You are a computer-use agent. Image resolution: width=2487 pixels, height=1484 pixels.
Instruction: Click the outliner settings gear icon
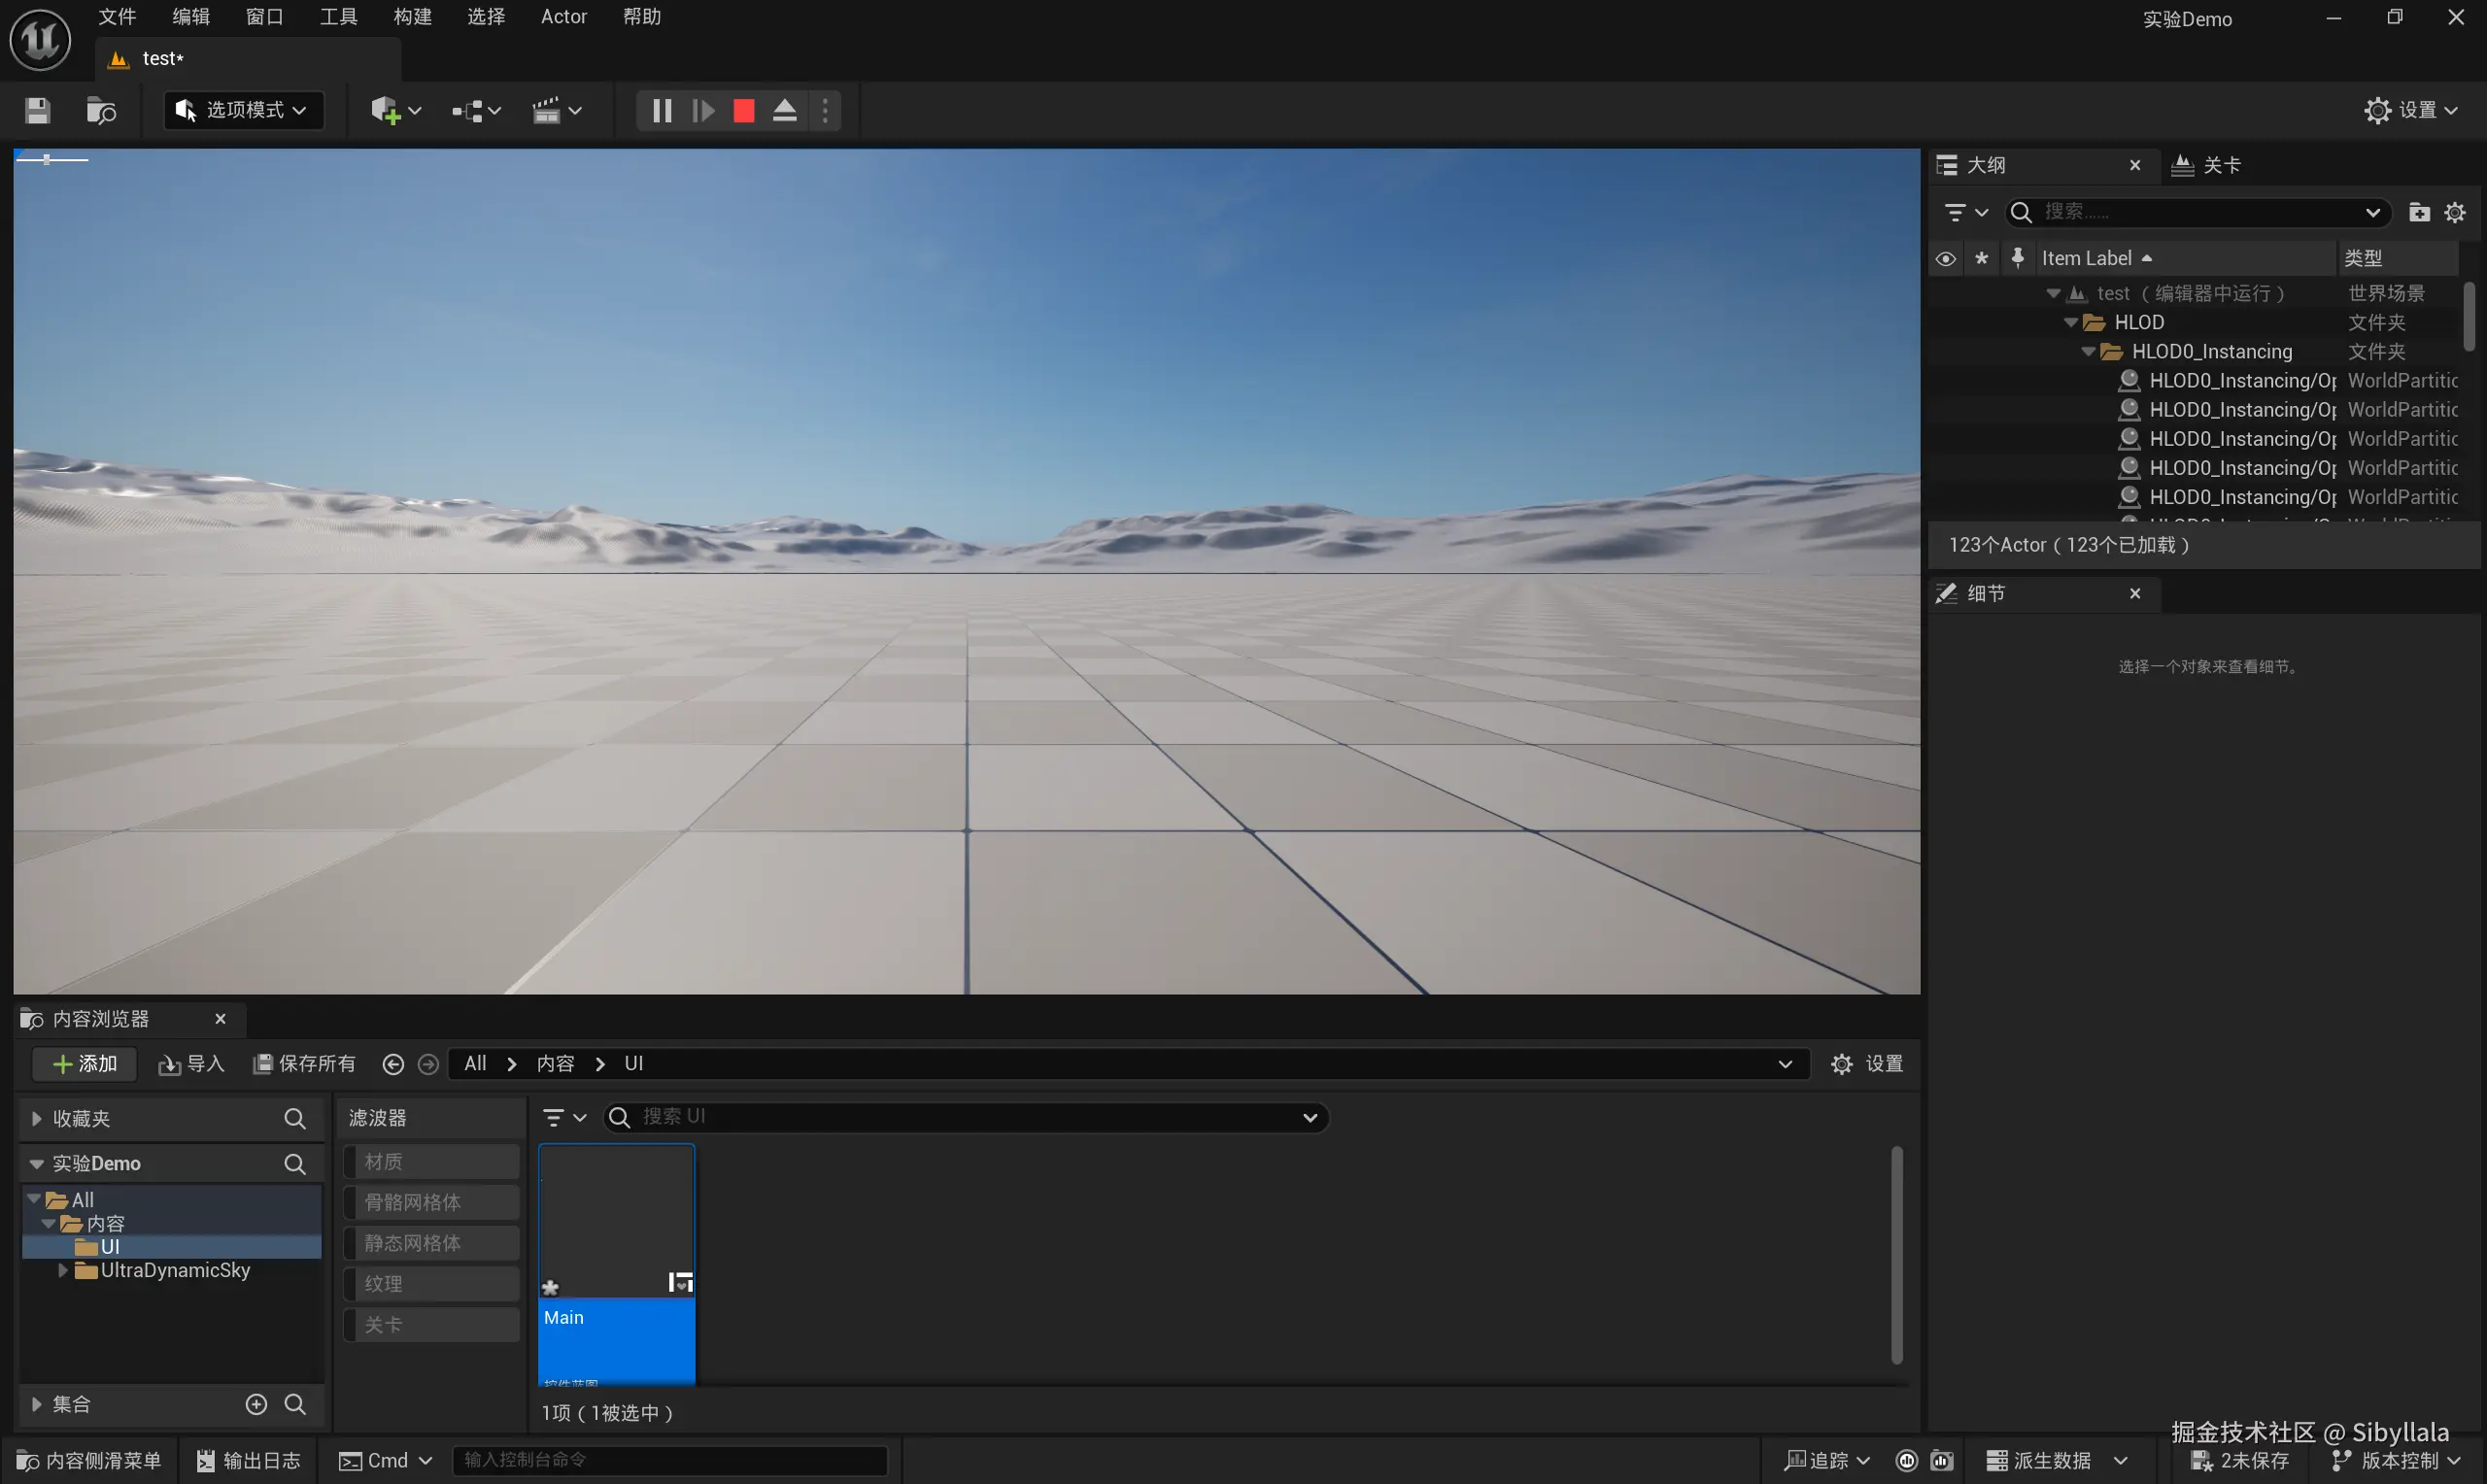2455,212
